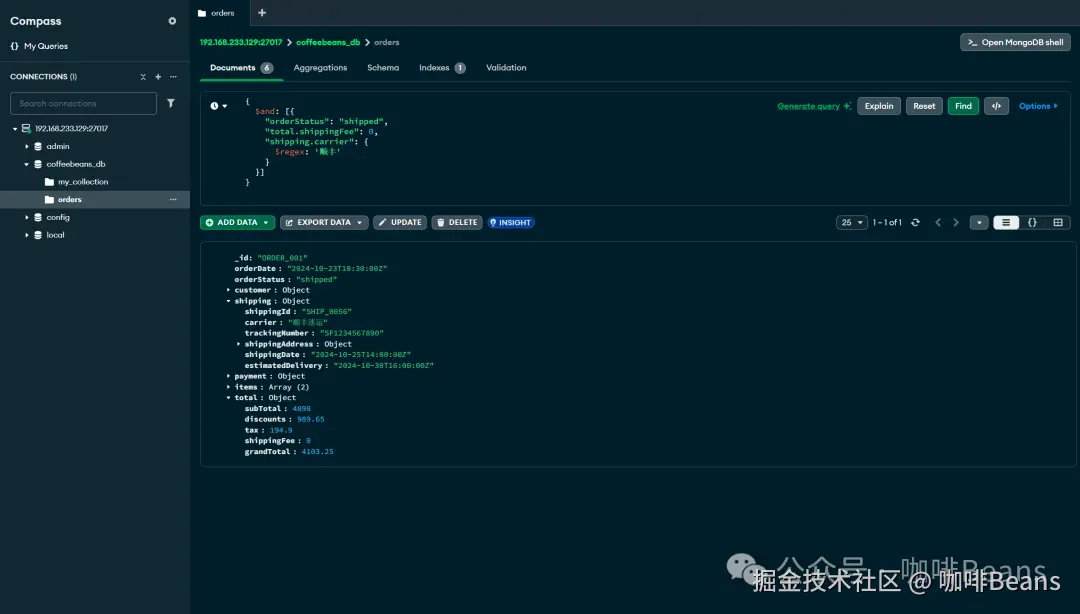Focus the Search connections field
1080x614 pixels.
pyautogui.click(x=83, y=103)
